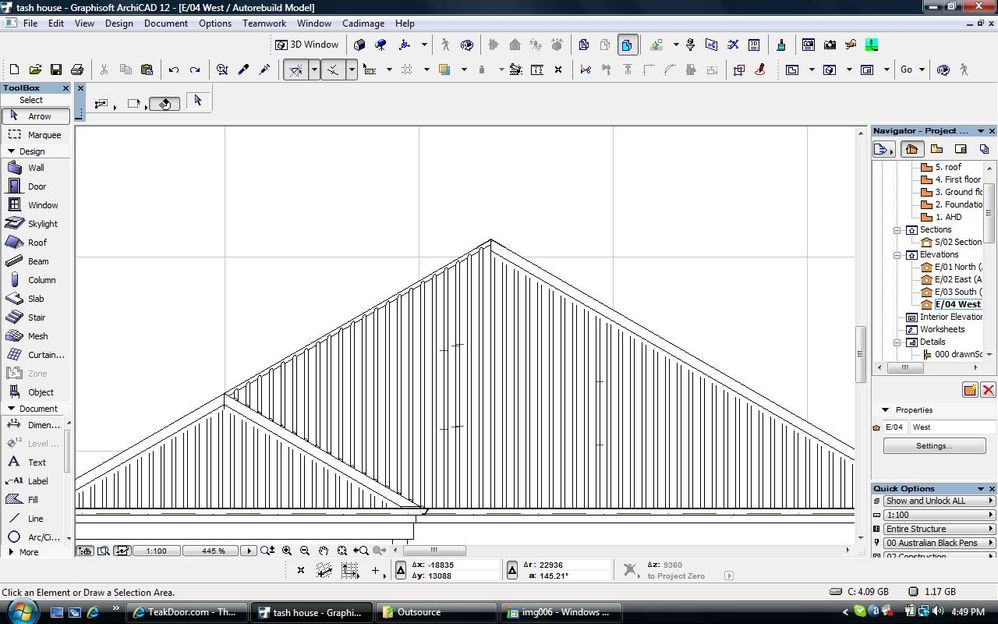Select the Mesh tool
This screenshot has height=624, width=998.
click(x=35, y=337)
